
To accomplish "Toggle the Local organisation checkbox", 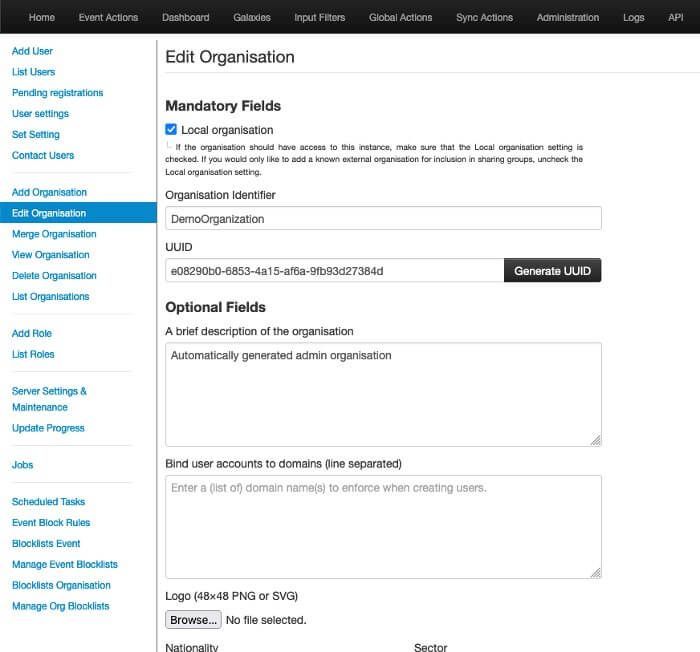I will [x=172, y=130].
